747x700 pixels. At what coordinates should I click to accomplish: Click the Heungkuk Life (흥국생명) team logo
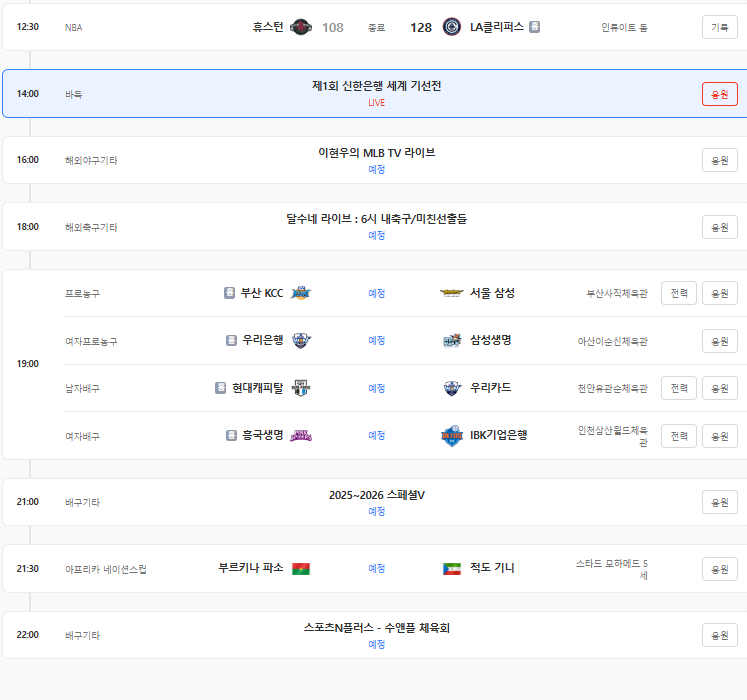pos(301,435)
